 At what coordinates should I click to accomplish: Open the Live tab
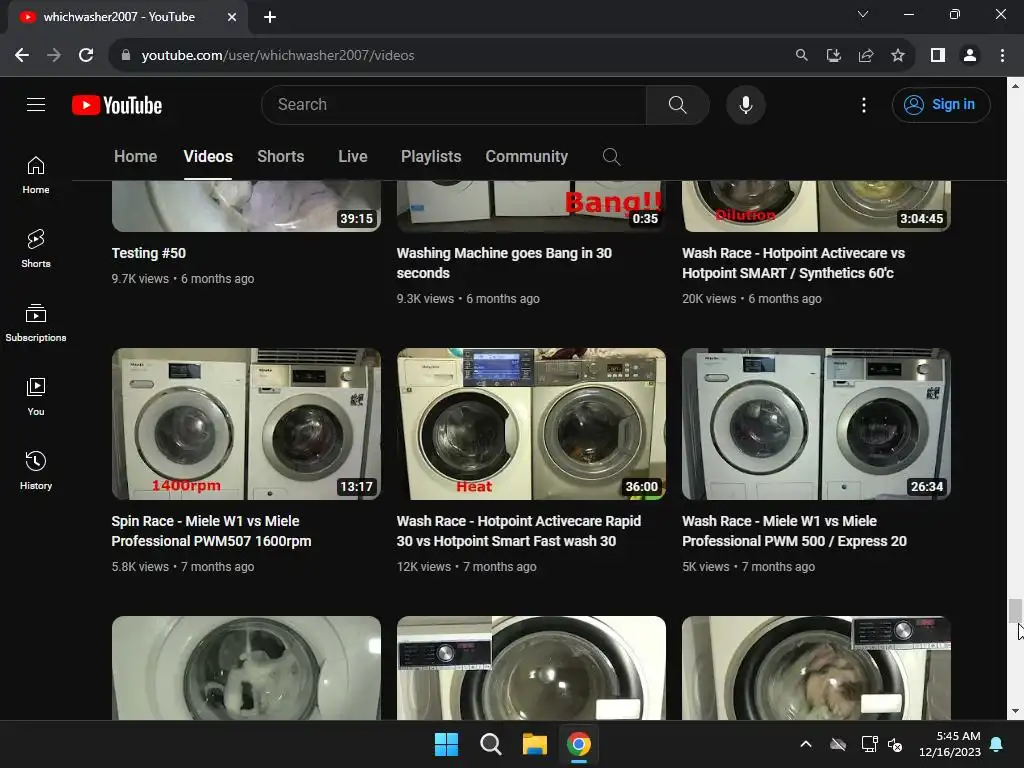pos(353,157)
